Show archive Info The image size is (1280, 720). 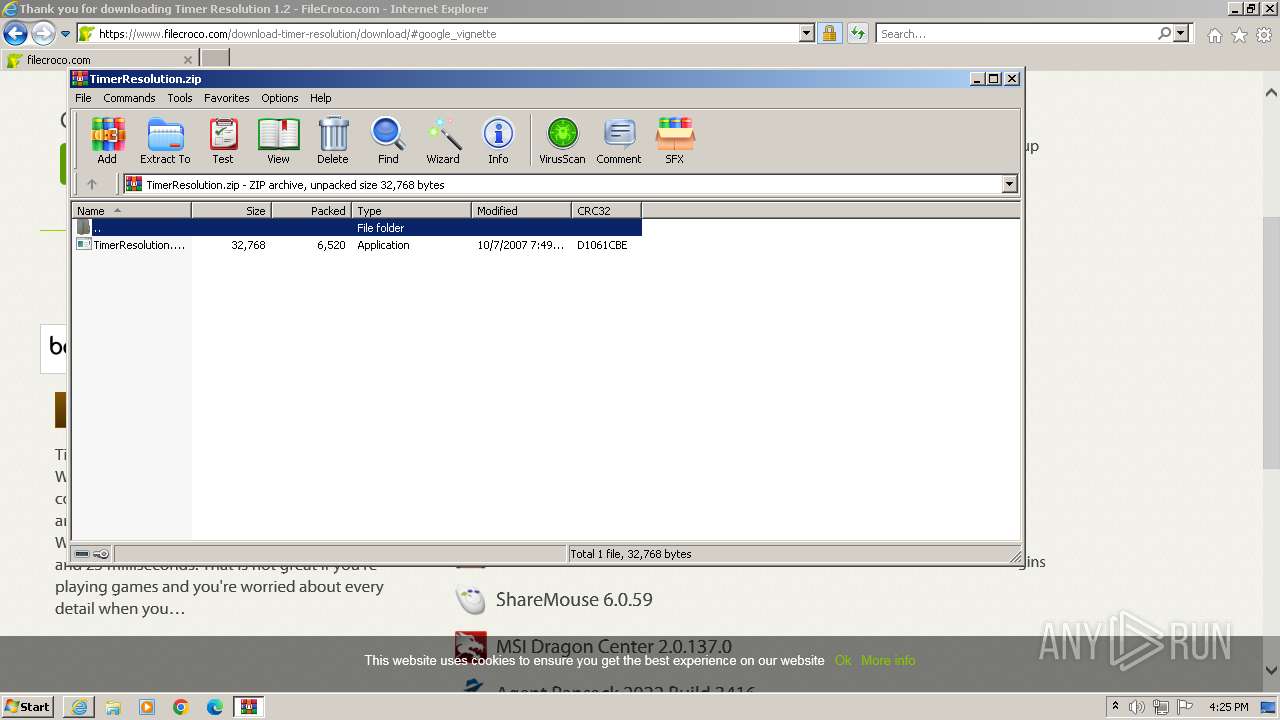(x=498, y=141)
